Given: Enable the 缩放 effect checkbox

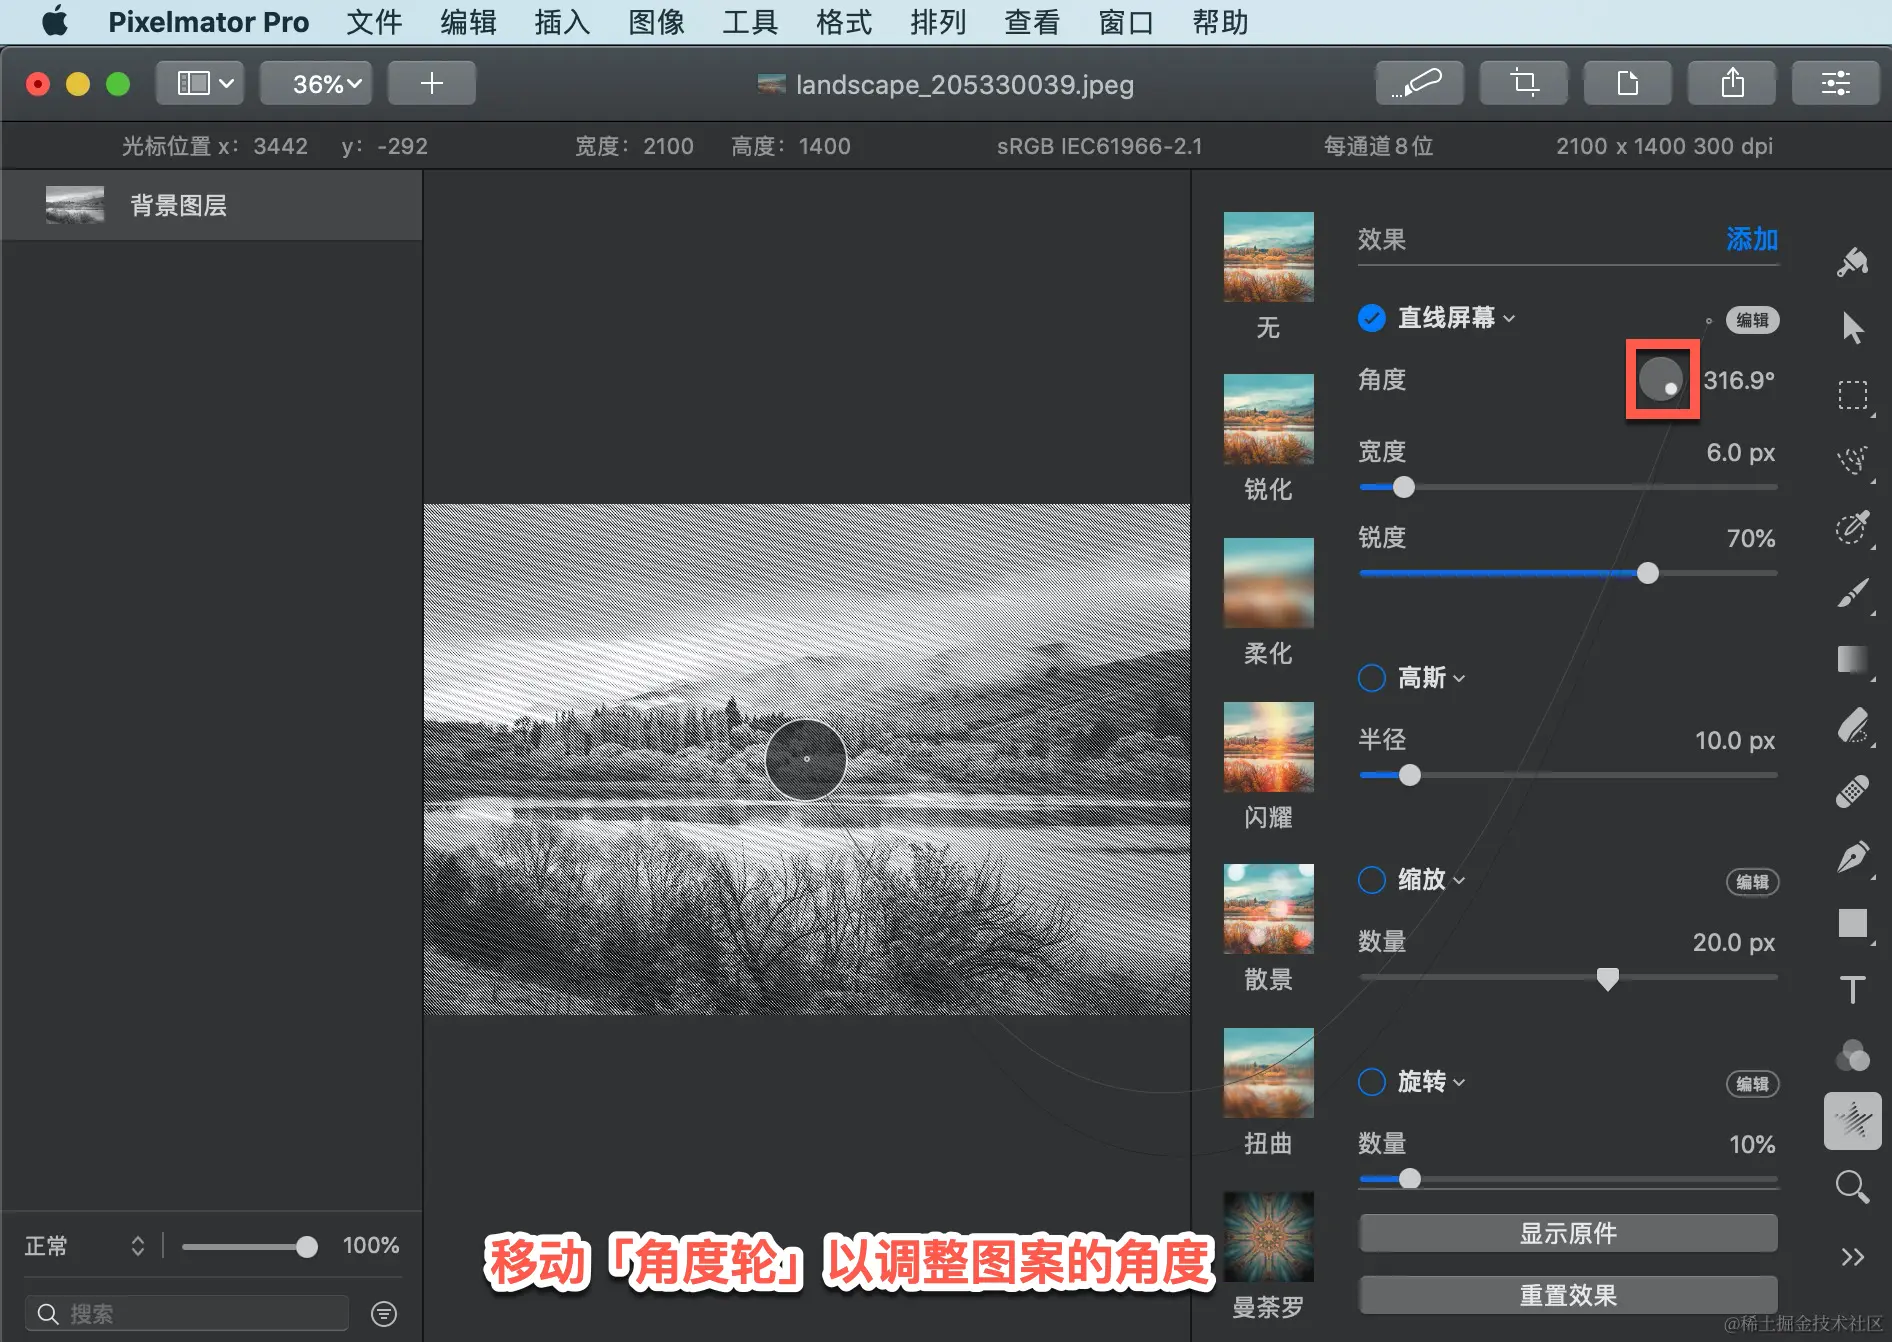Looking at the screenshot, I should 1372,880.
